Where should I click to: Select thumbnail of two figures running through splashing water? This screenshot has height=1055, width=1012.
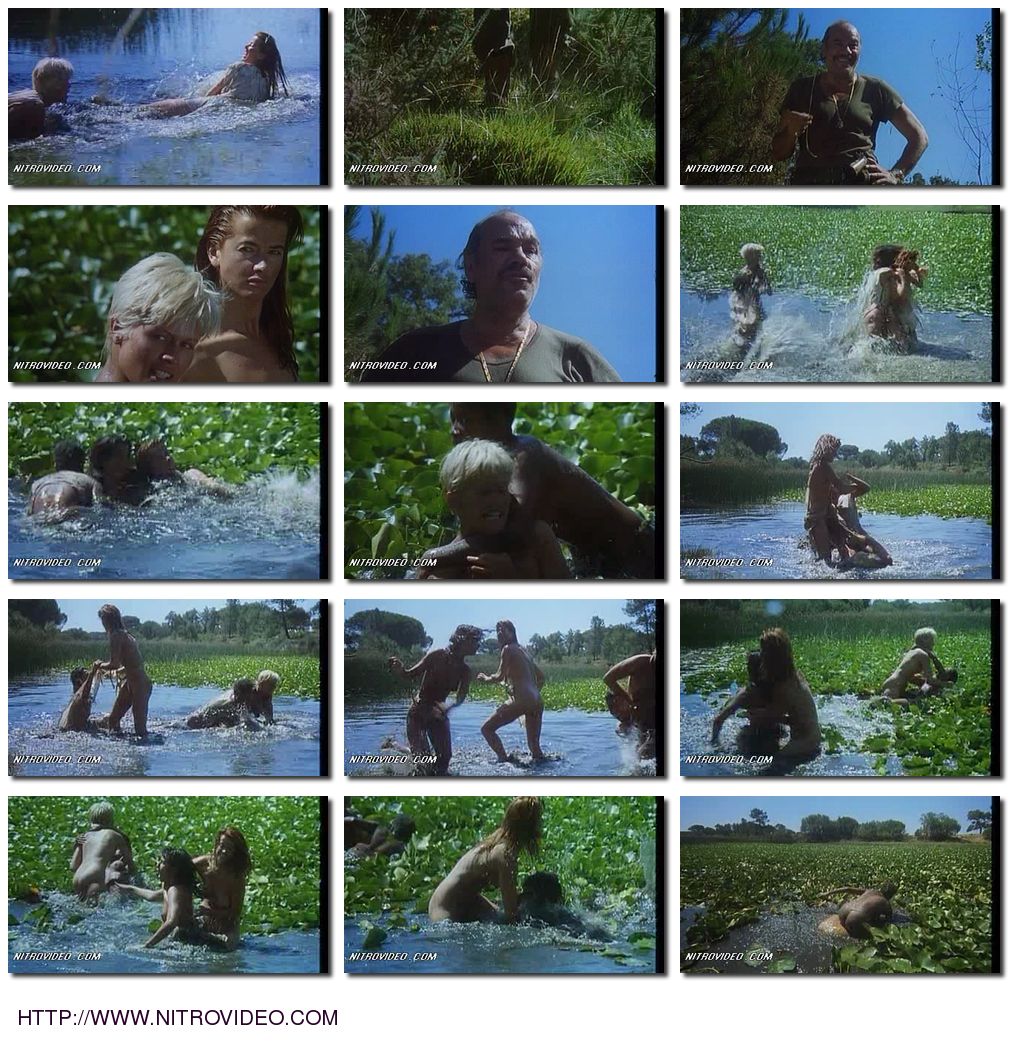[836, 294]
